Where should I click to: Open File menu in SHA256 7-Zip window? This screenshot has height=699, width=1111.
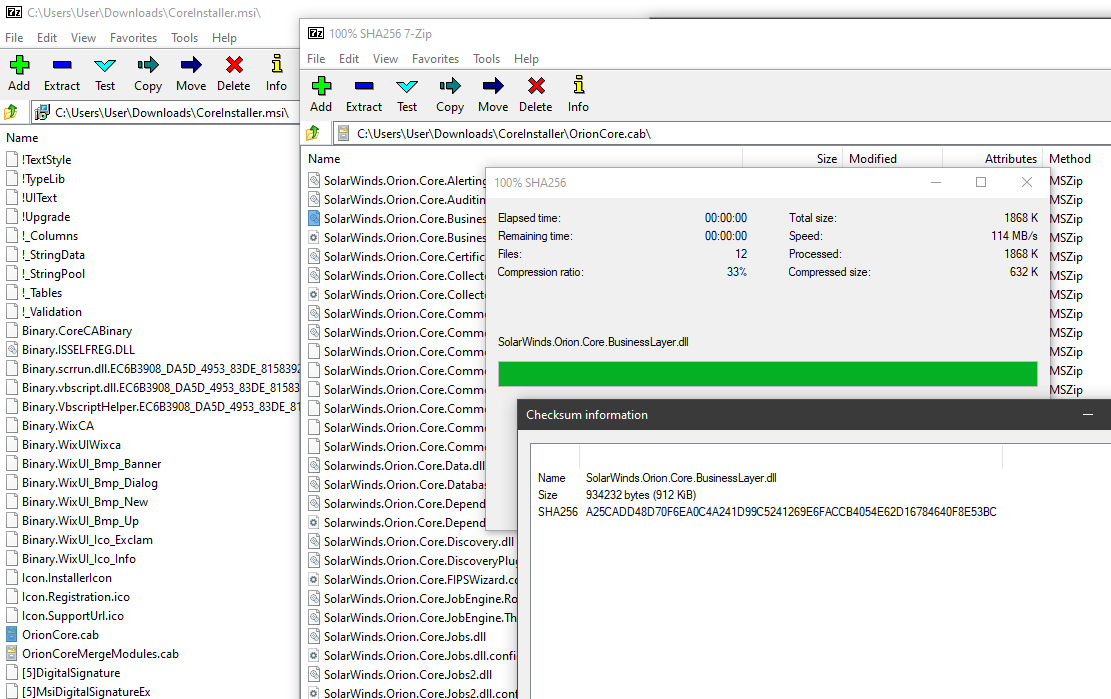[x=316, y=59]
